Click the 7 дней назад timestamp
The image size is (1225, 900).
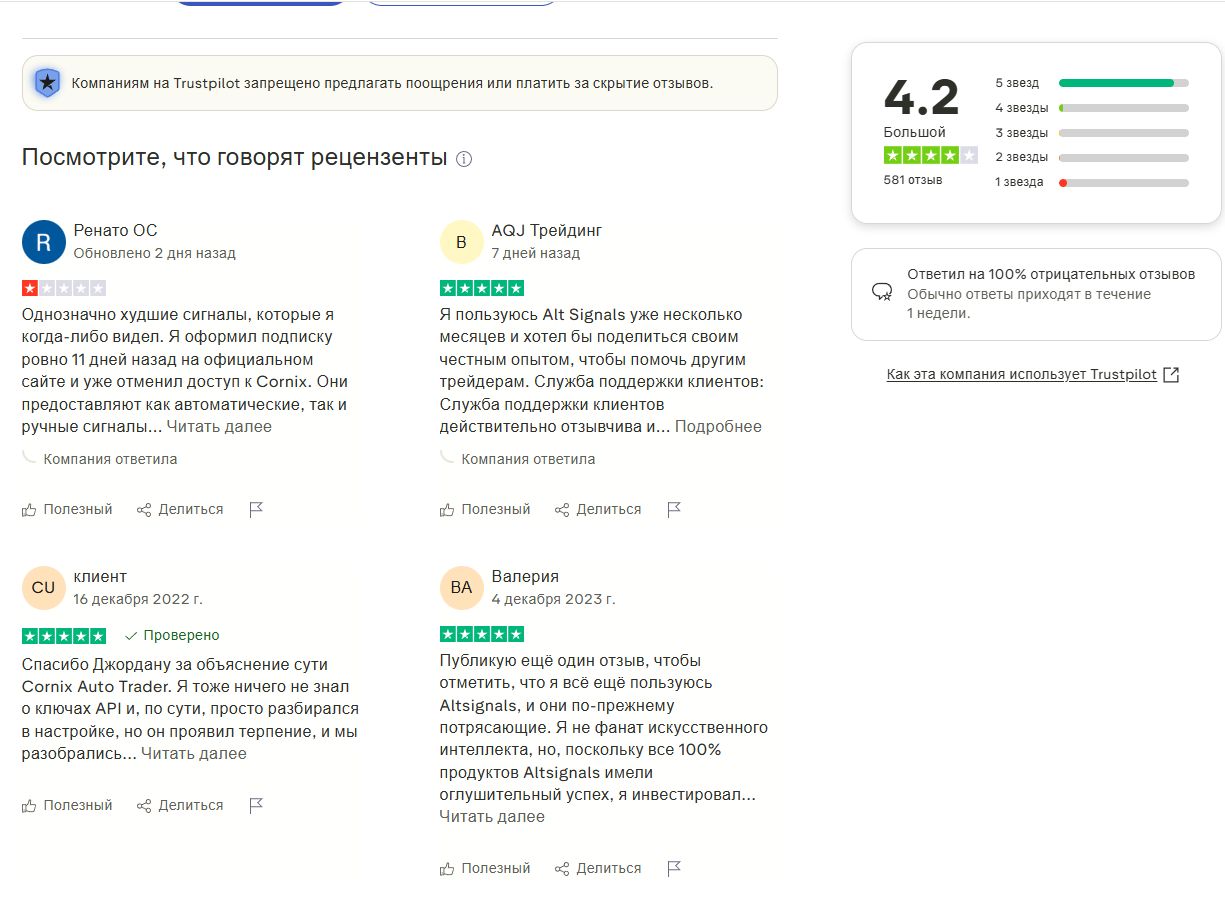(x=536, y=254)
